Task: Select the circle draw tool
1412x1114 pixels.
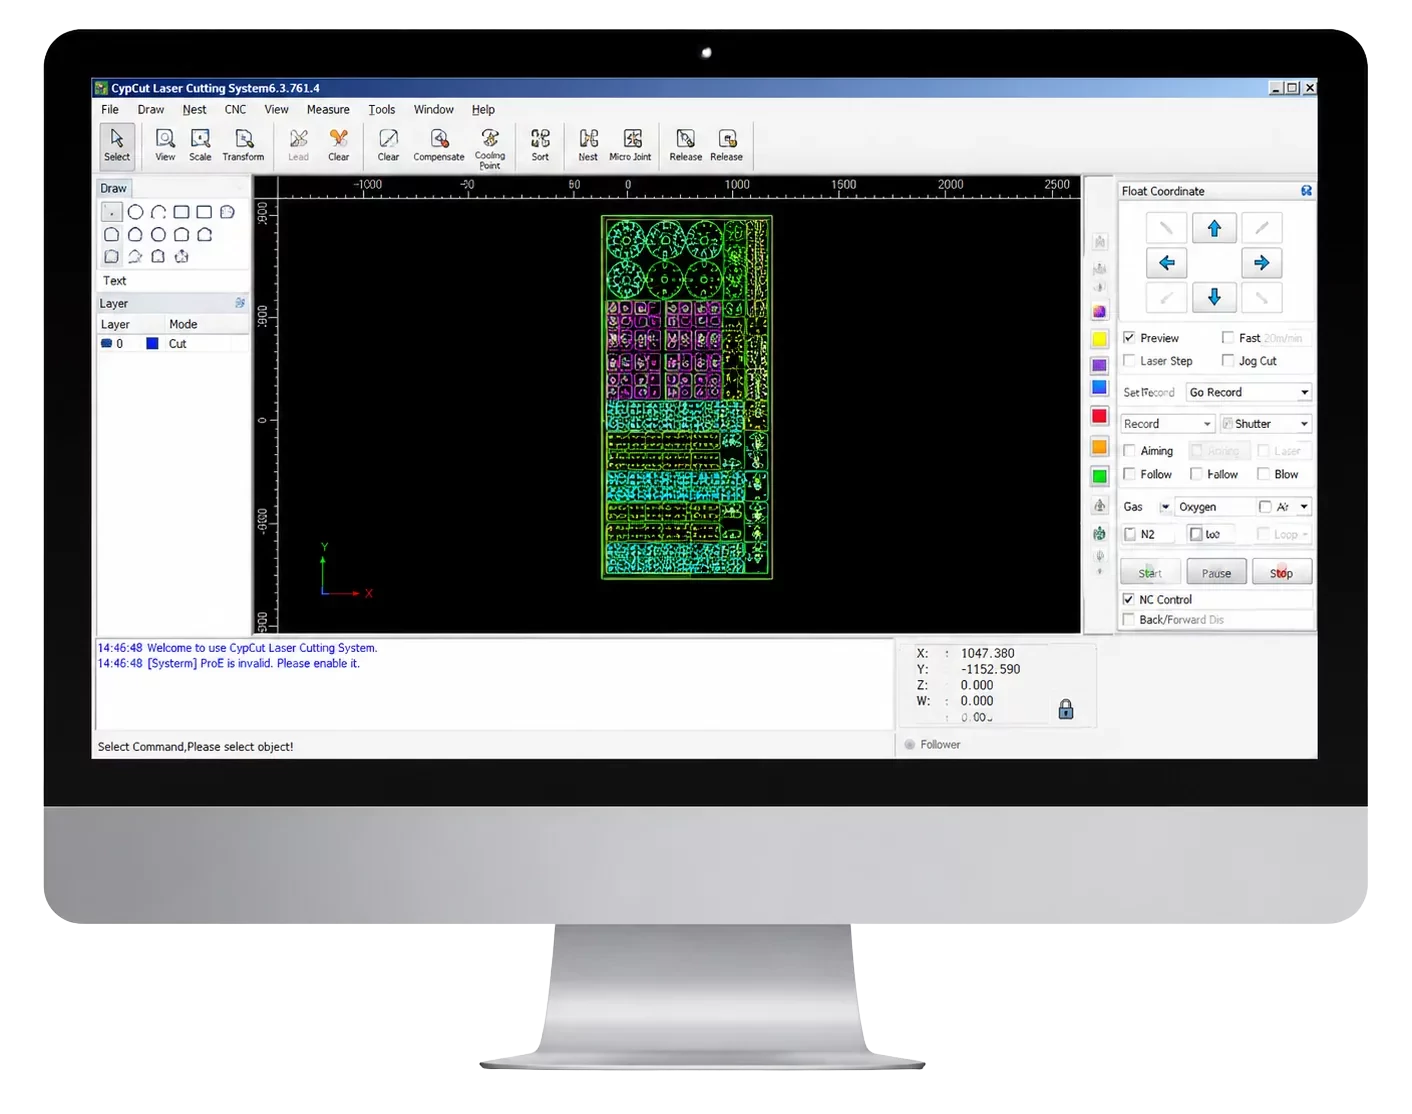Action: pos(135,212)
